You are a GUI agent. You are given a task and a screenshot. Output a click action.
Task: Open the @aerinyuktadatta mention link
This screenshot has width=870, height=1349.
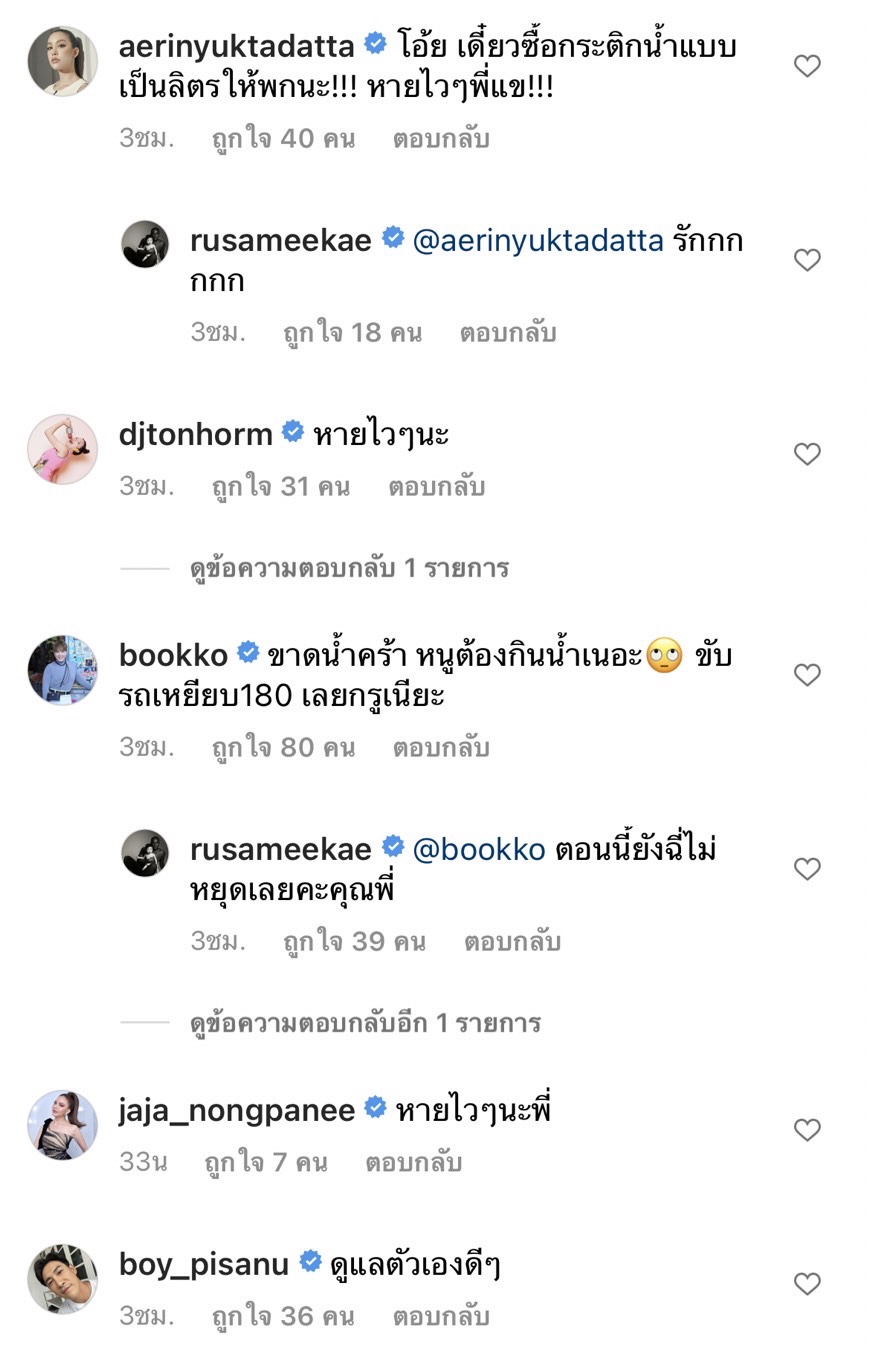point(538,241)
